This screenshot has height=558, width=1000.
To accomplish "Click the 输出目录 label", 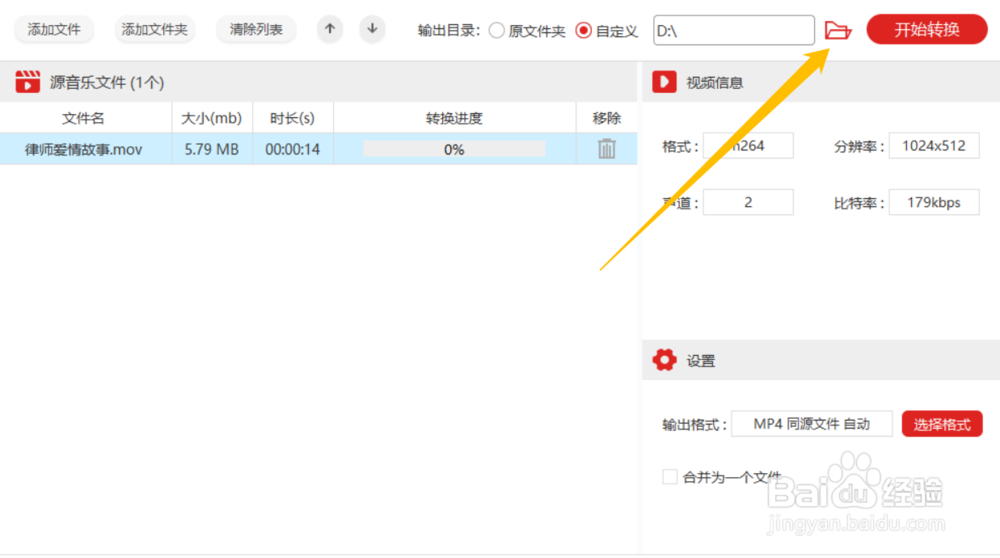I will point(449,31).
